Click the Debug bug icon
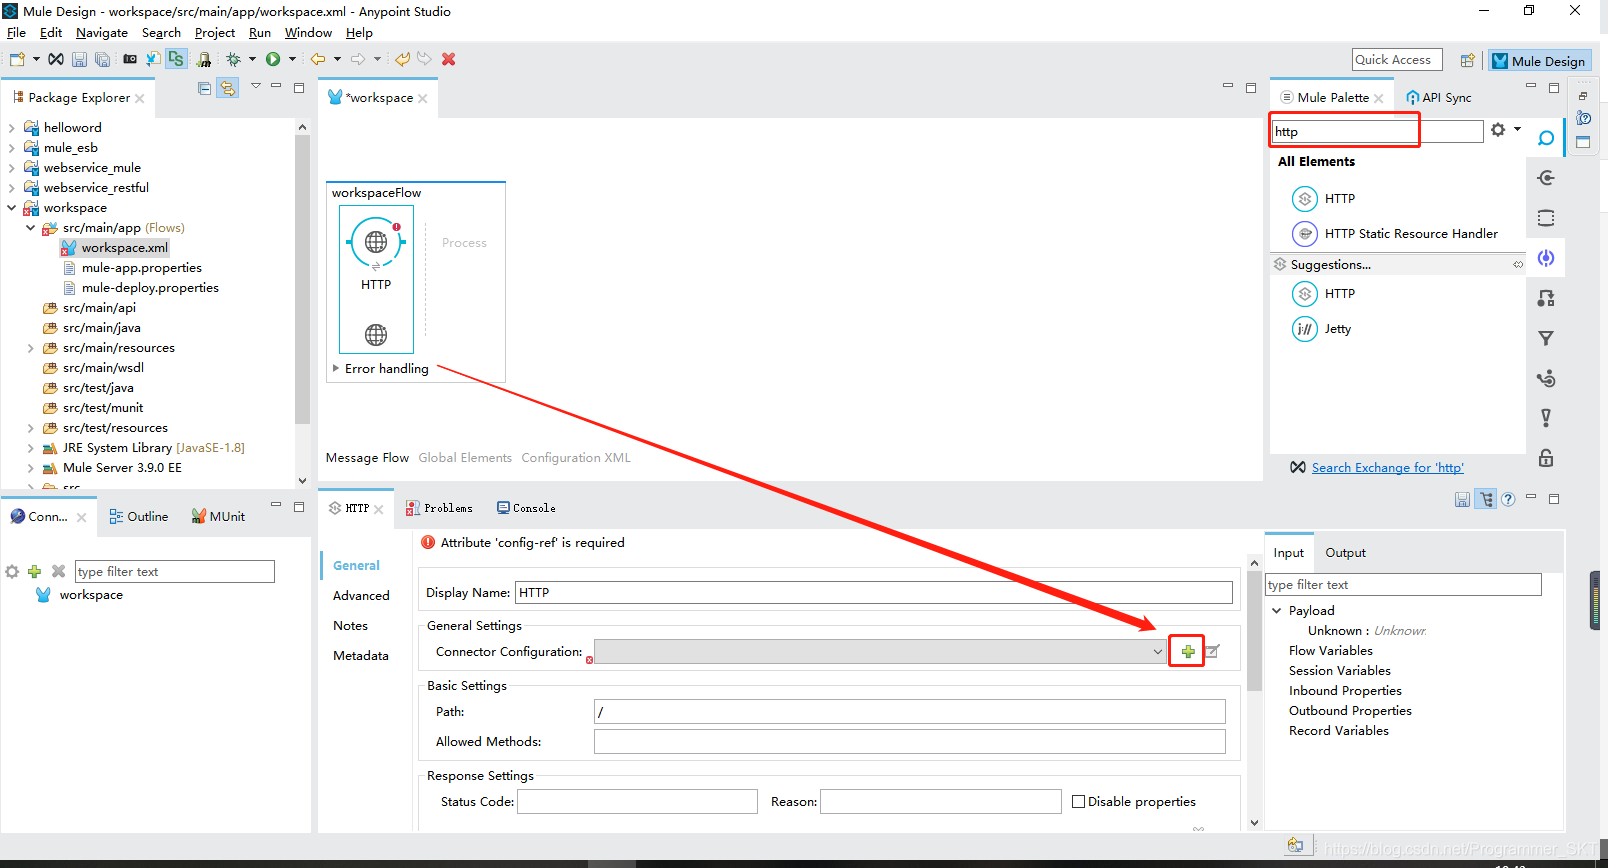The image size is (1608, 868). [x=233, y=59]
